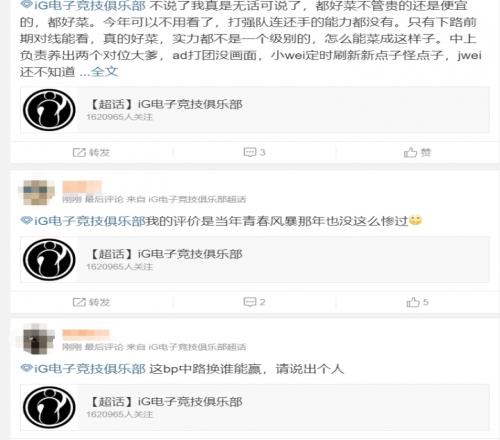Like the second post with 5 likes
This screenshot has width=500, height=440.
click(x=417, y=302)
